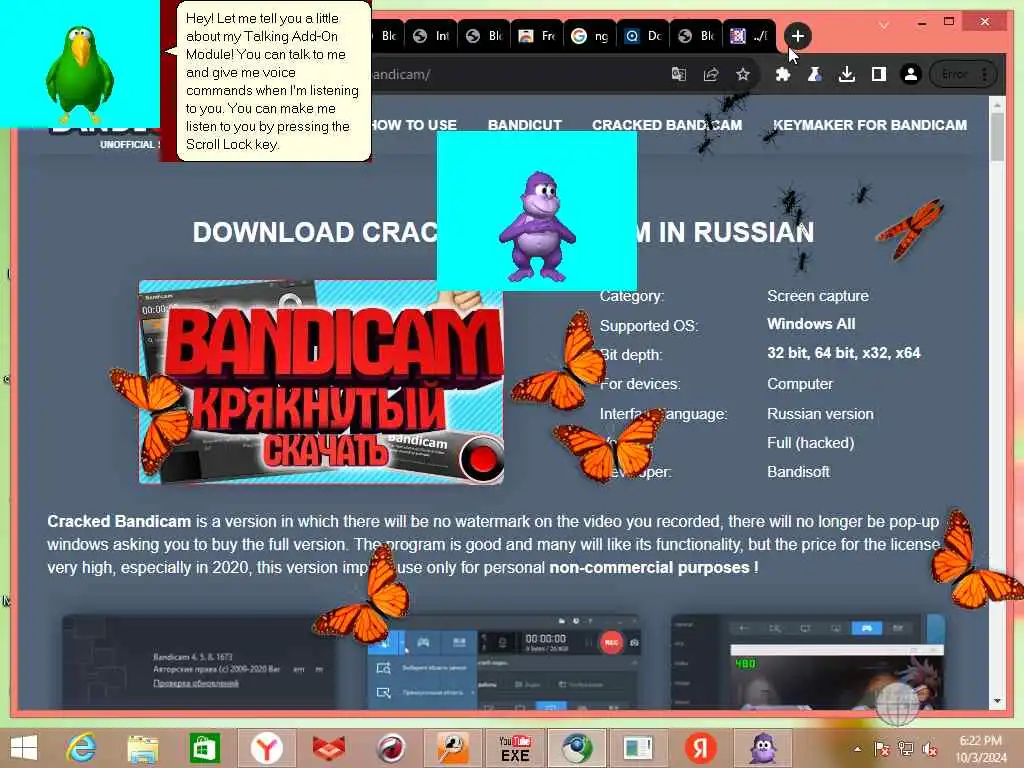Click the Chrome Labs flask icon
The width and height of the screenshot is (1024, 768).
point(814,74)
